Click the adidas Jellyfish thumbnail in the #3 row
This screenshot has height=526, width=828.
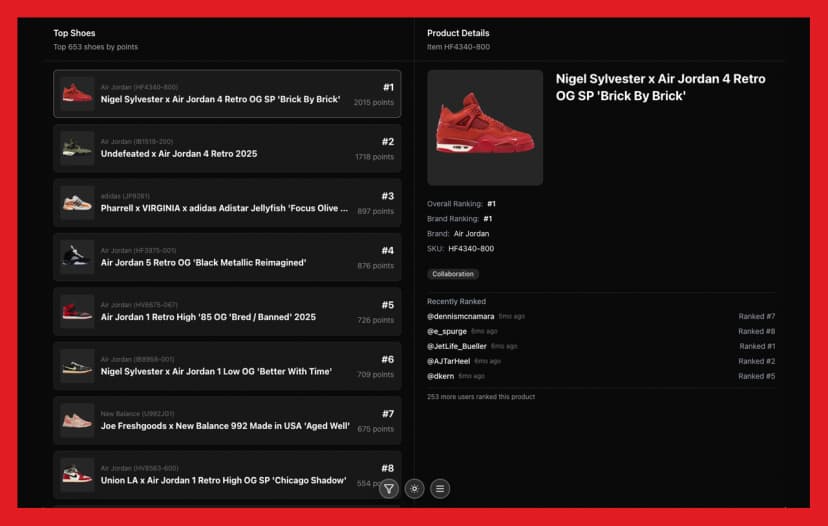pos(77,203)
